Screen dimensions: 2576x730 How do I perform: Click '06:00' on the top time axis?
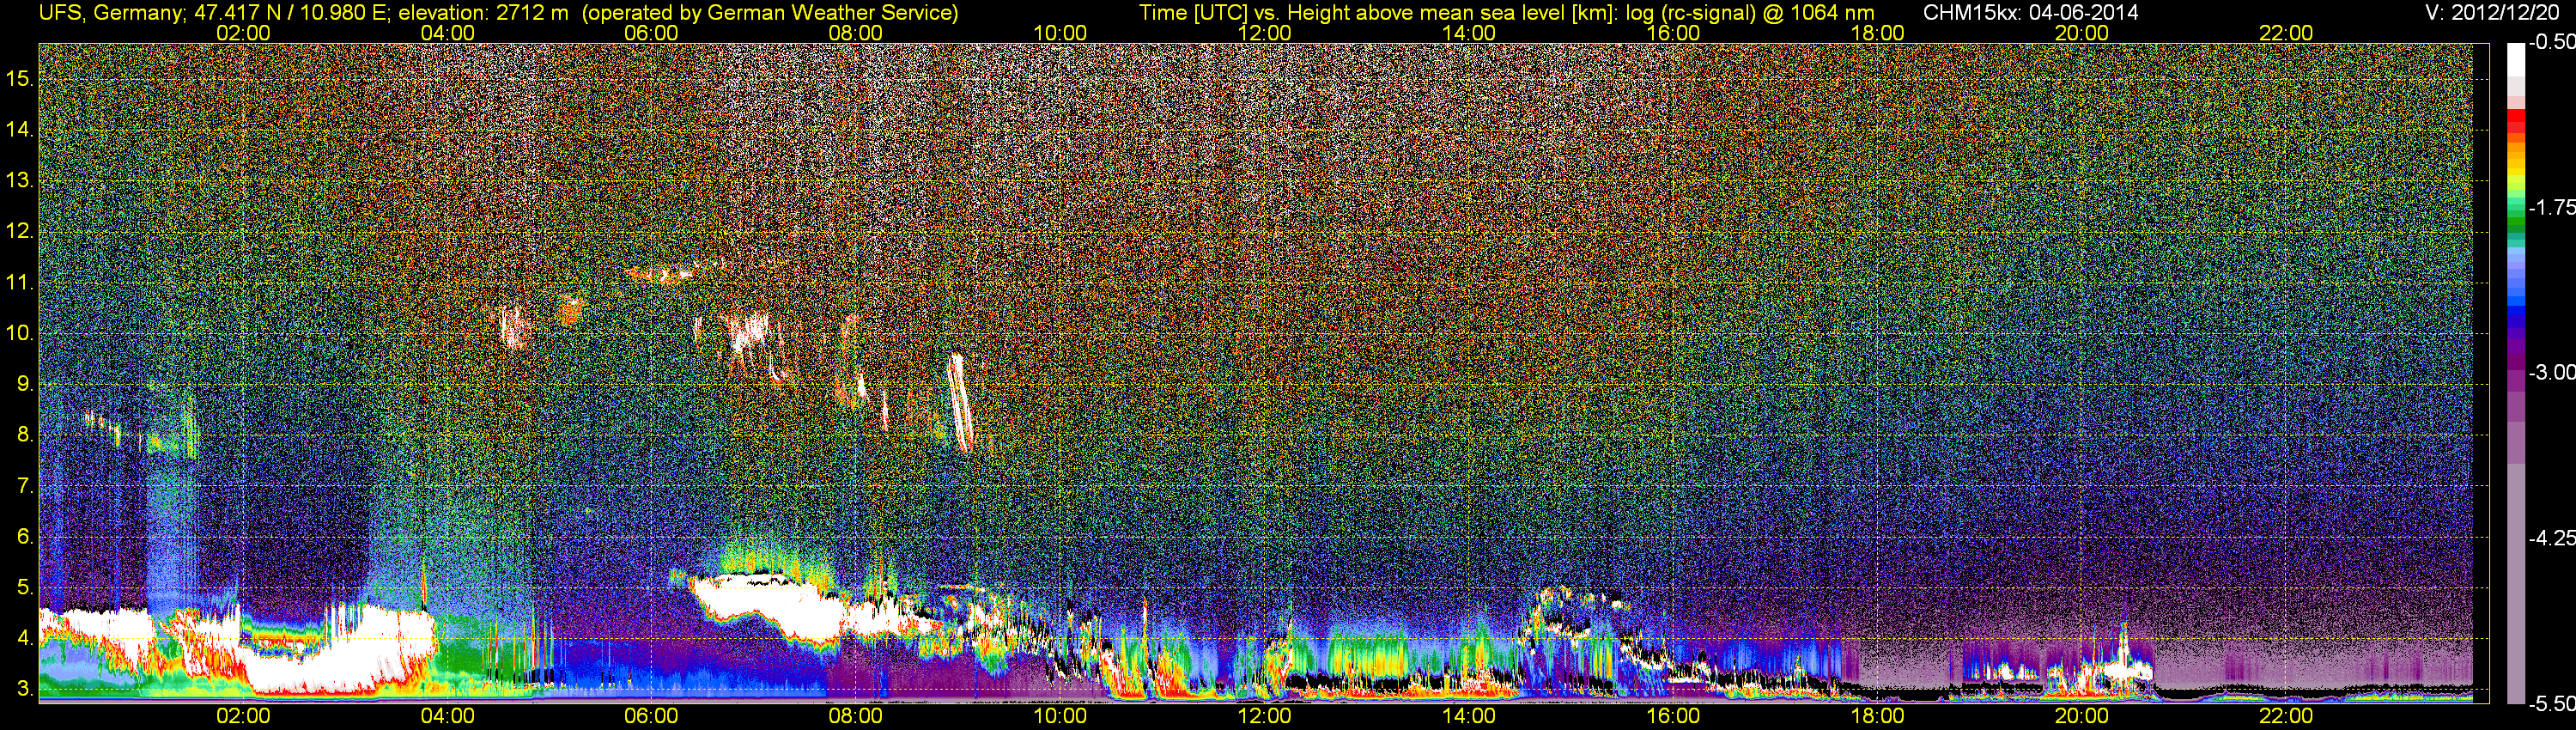[651, 33]
